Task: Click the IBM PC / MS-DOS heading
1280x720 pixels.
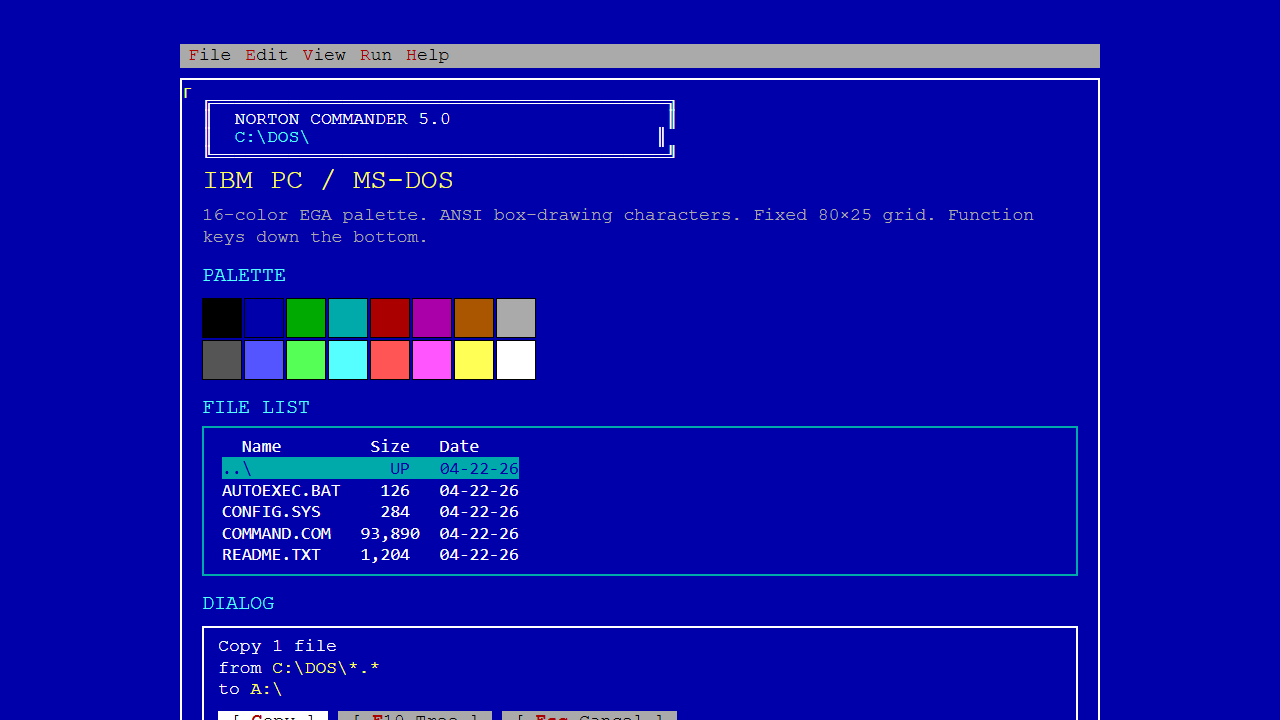Action: coord(329,181)
